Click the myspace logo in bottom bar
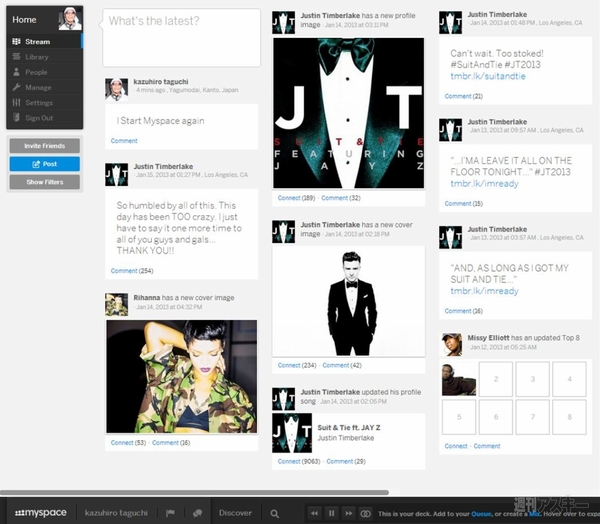This screenshot has height=524, width=600. point(41,513)
